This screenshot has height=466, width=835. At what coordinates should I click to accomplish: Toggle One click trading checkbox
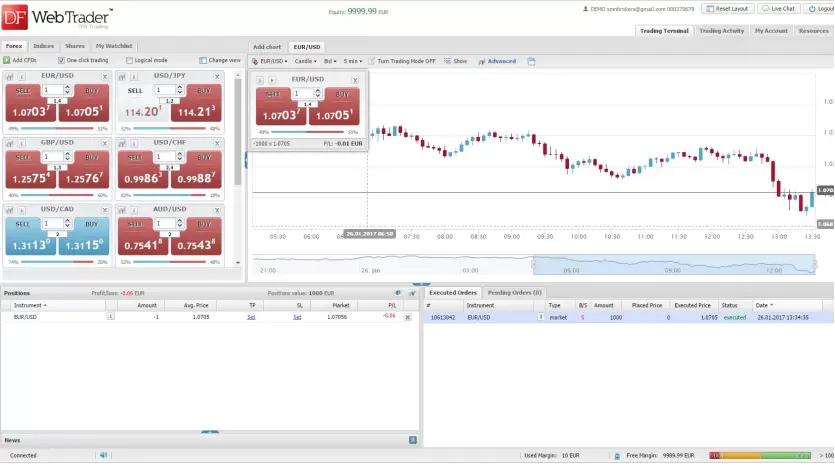point(61,60)
